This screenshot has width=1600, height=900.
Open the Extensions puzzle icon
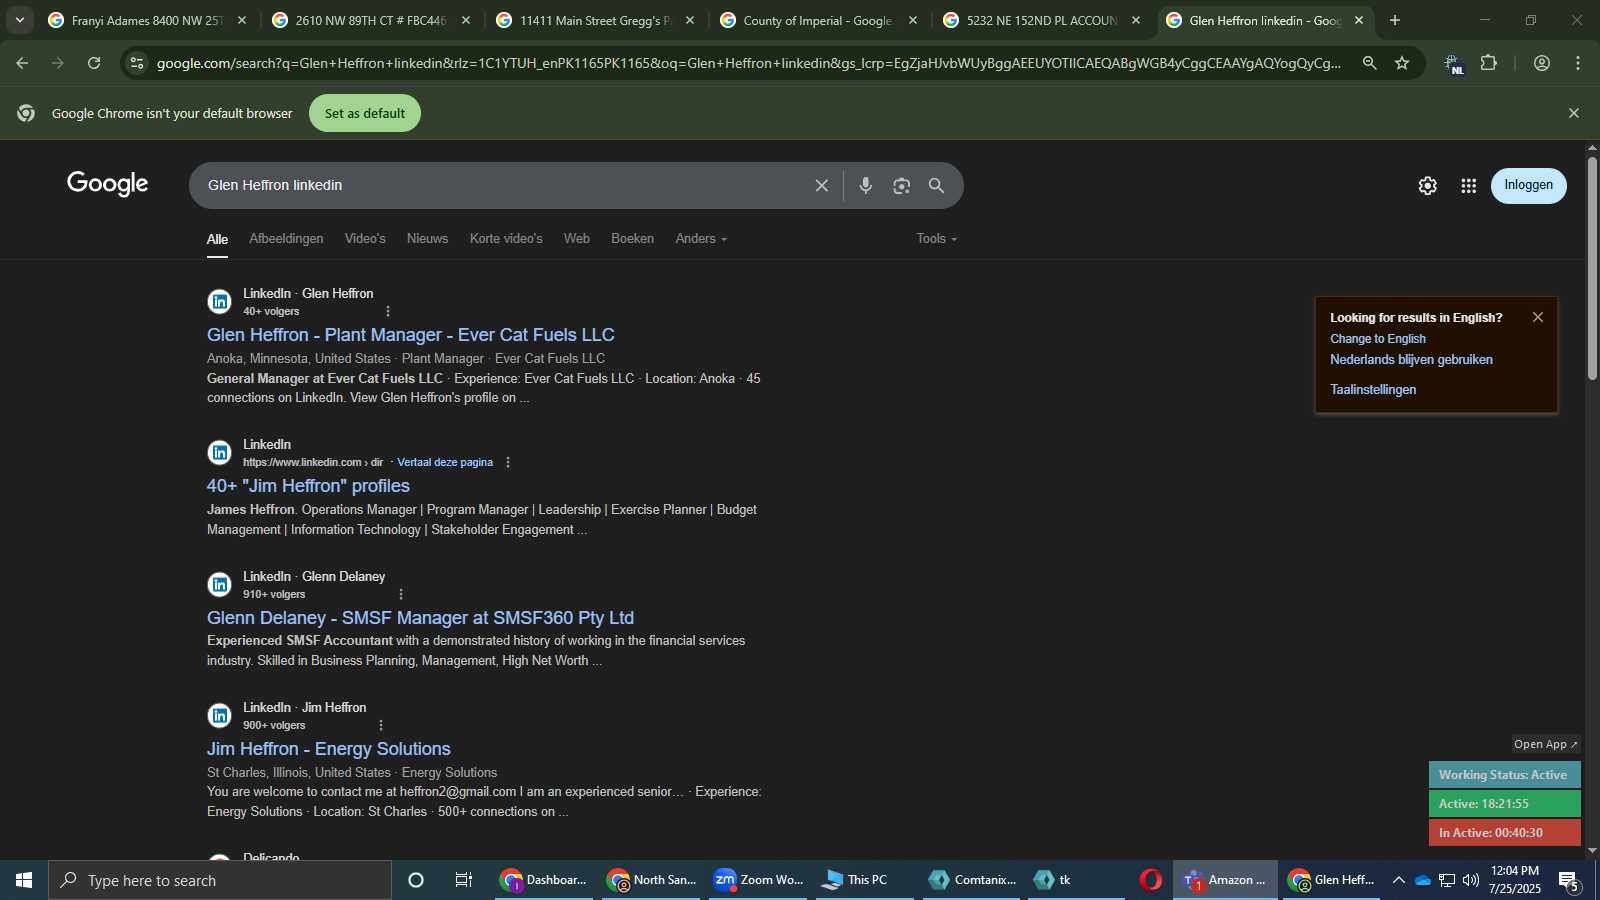[x=1488, y=63]
